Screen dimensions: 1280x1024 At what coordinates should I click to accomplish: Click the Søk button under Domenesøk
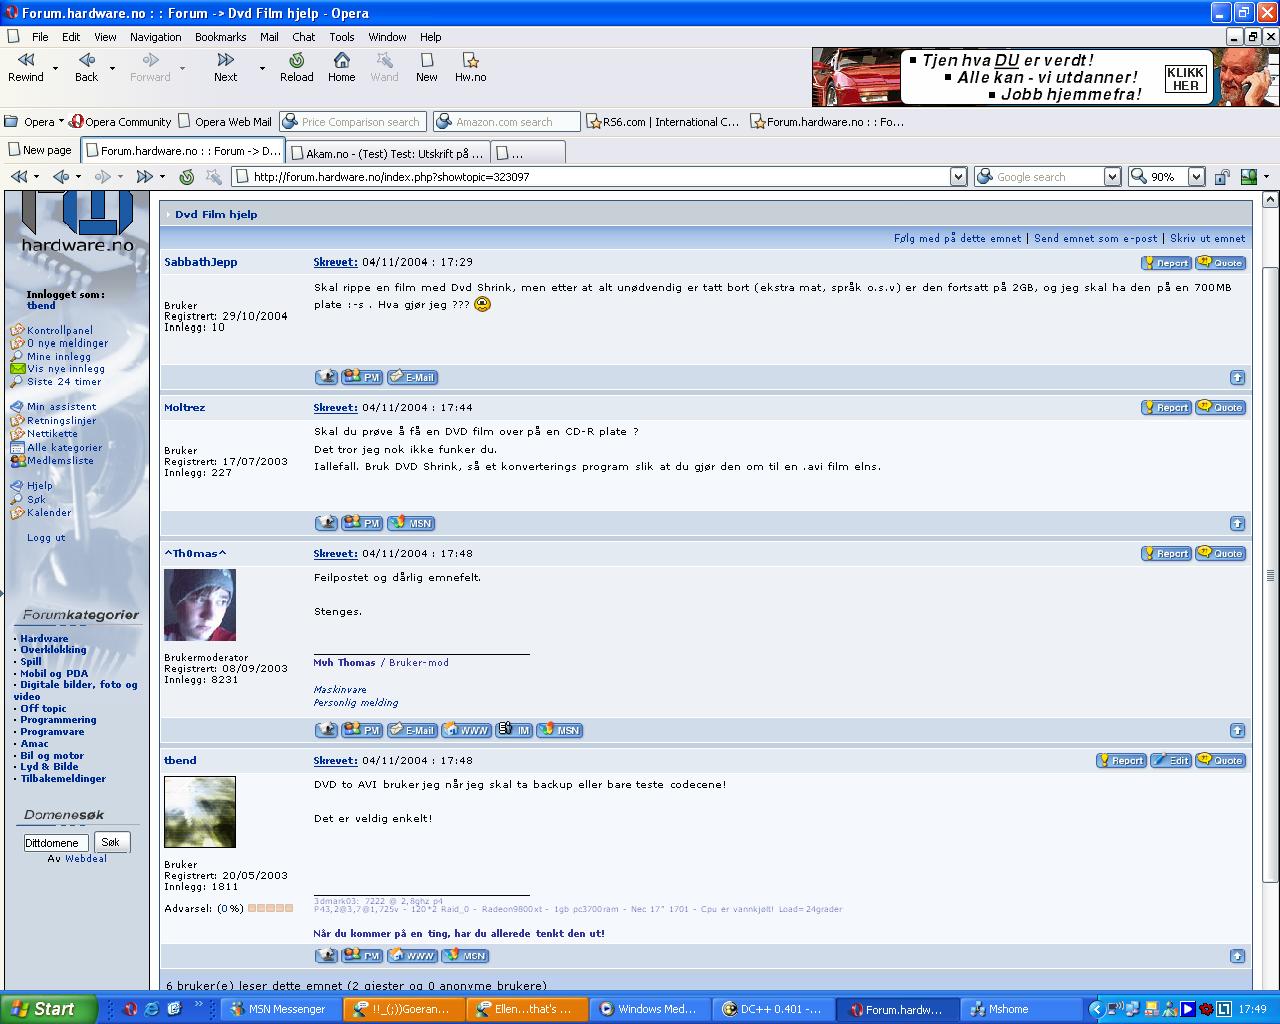click(x=111, y=842)
